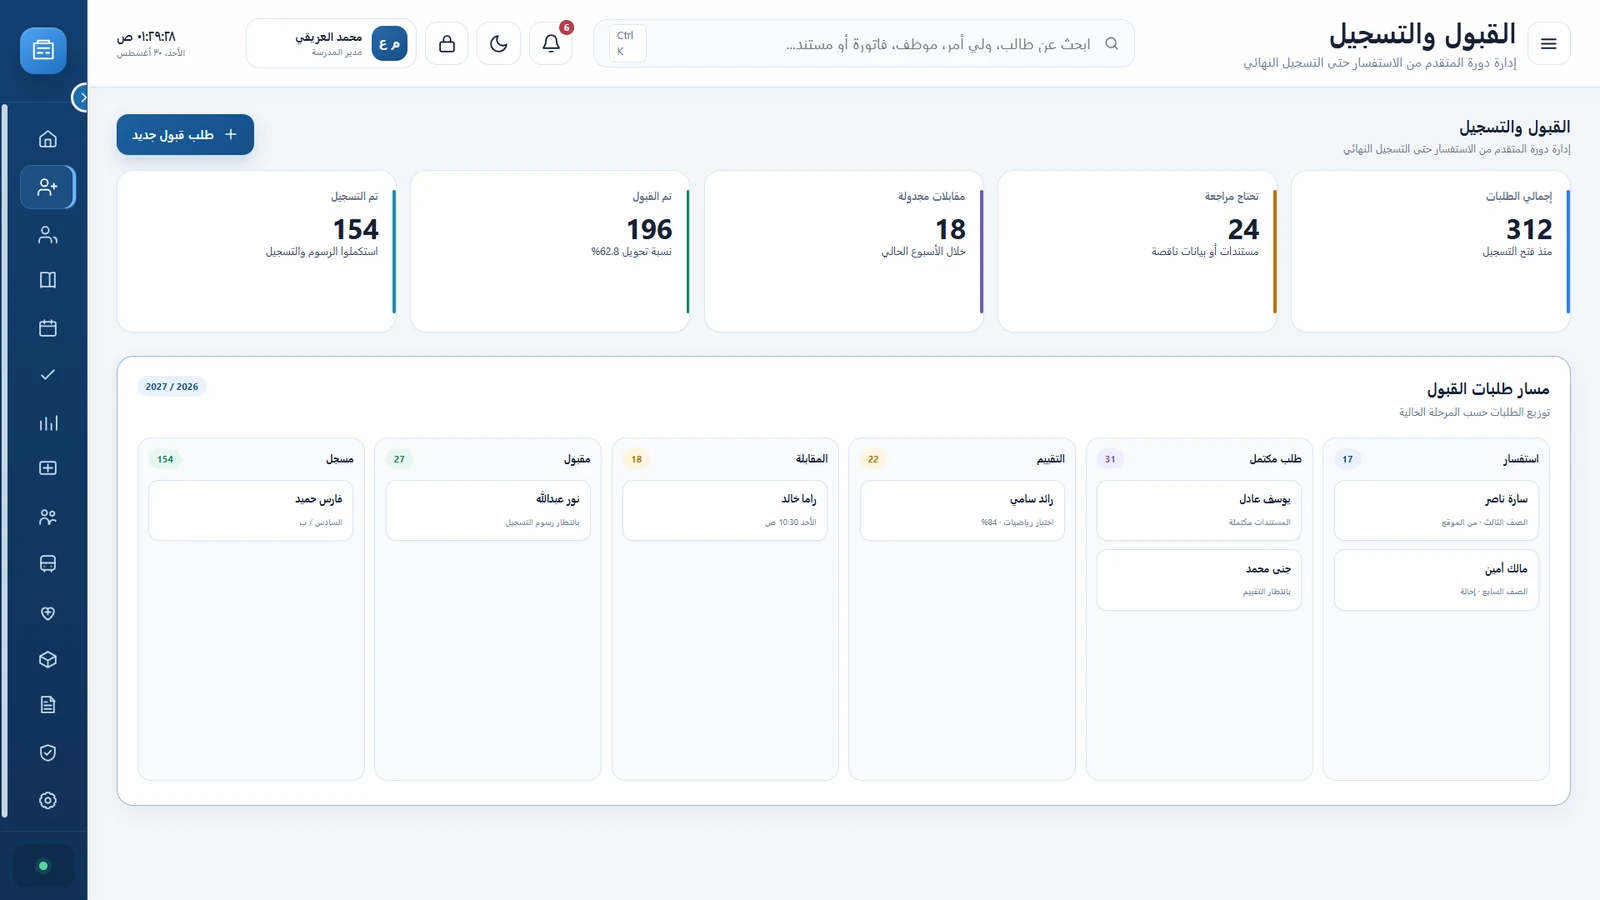Open the settings gear sidebar icon
The width and height of the screenshot is (1600, 900).
tap(47, 800)
